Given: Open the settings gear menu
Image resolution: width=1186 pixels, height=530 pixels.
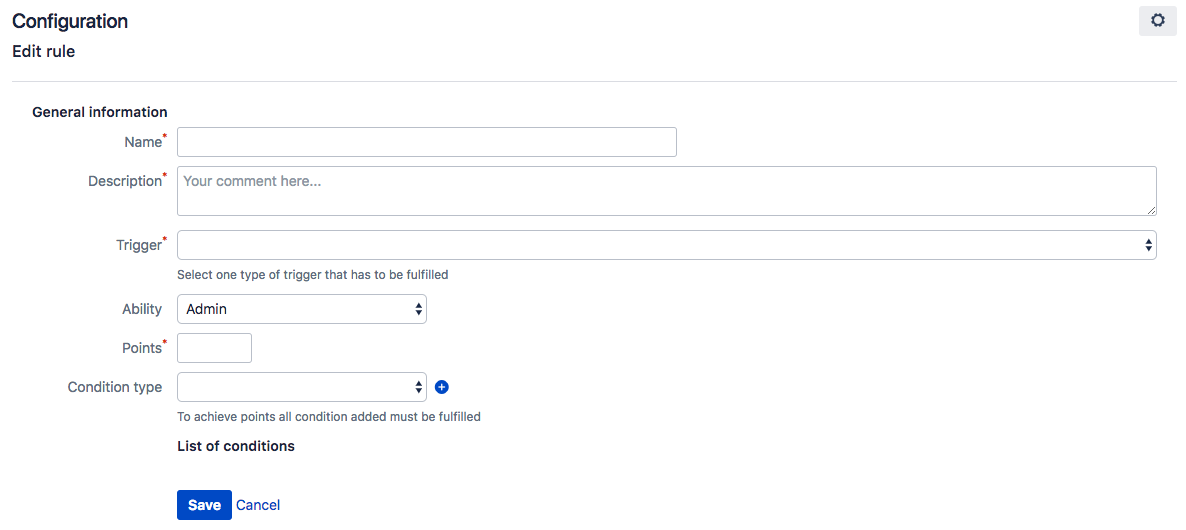Looking at the screenshot, I should tap(1157, 21).
